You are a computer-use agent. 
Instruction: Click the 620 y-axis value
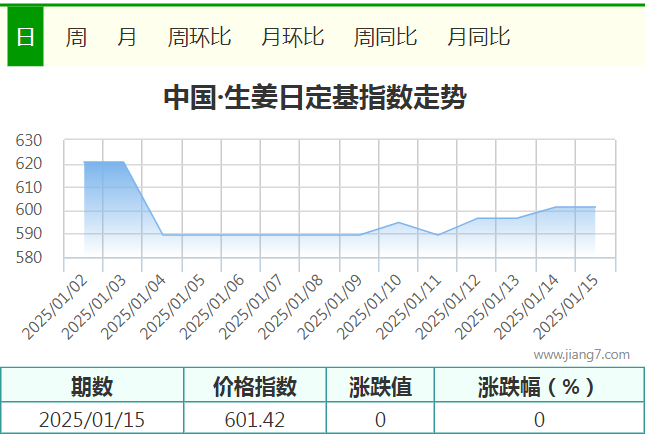pos(29,164)
